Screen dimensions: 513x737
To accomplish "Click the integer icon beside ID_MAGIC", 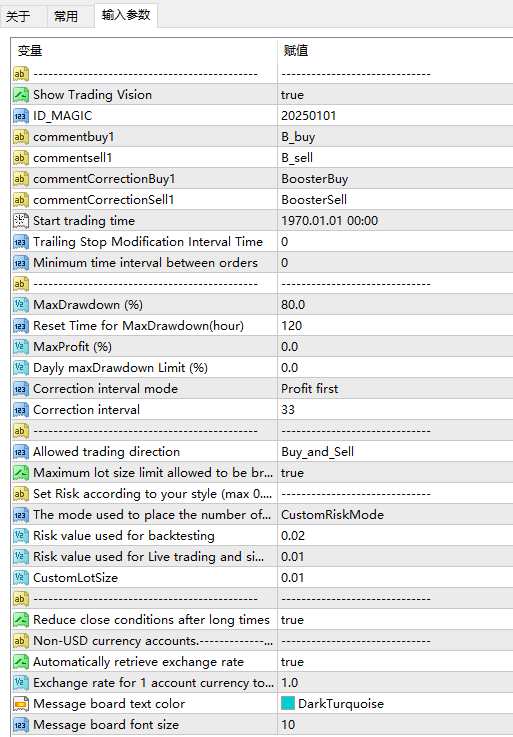I will (21, 116).
